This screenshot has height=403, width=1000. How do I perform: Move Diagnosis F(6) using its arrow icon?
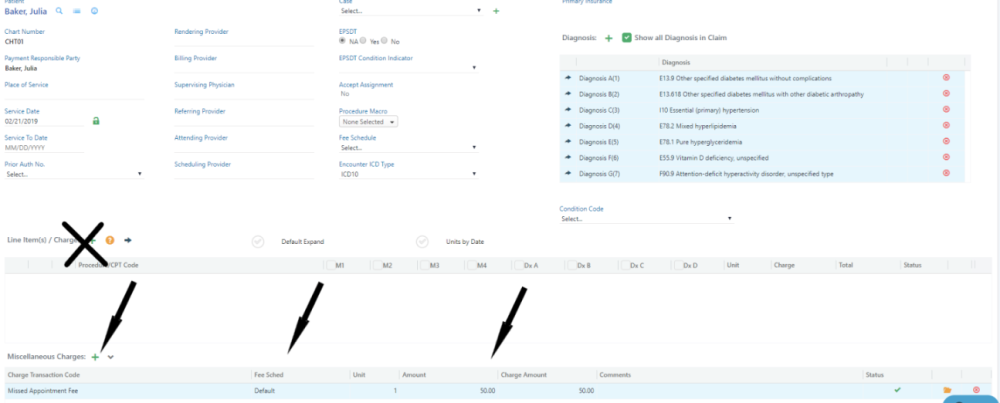(568, 158)
